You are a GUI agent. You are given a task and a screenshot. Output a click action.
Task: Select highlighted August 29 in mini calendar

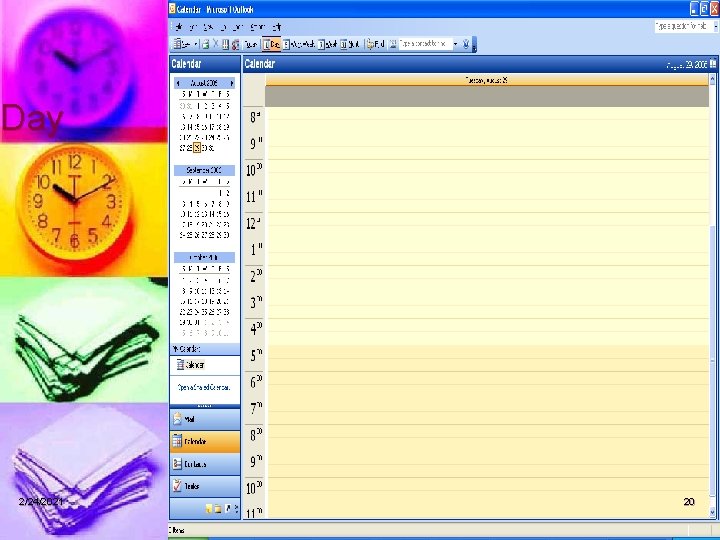(x=197, y=148)
